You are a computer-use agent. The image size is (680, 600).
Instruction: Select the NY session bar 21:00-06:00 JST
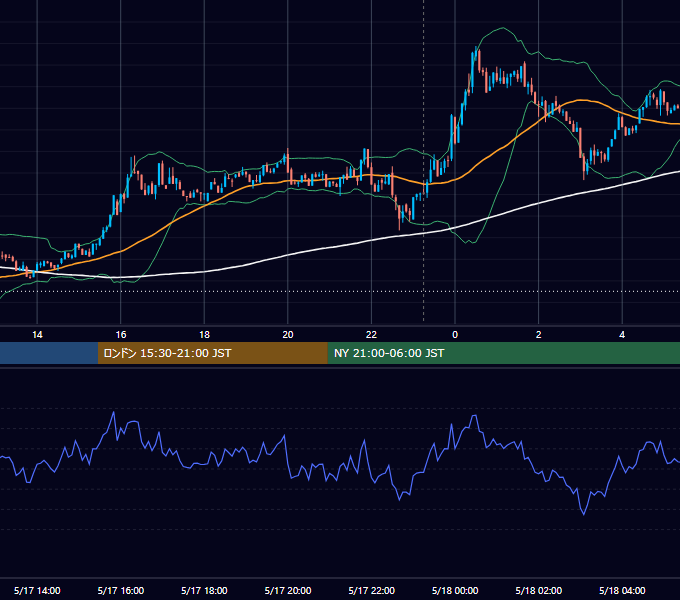(503, 353)
